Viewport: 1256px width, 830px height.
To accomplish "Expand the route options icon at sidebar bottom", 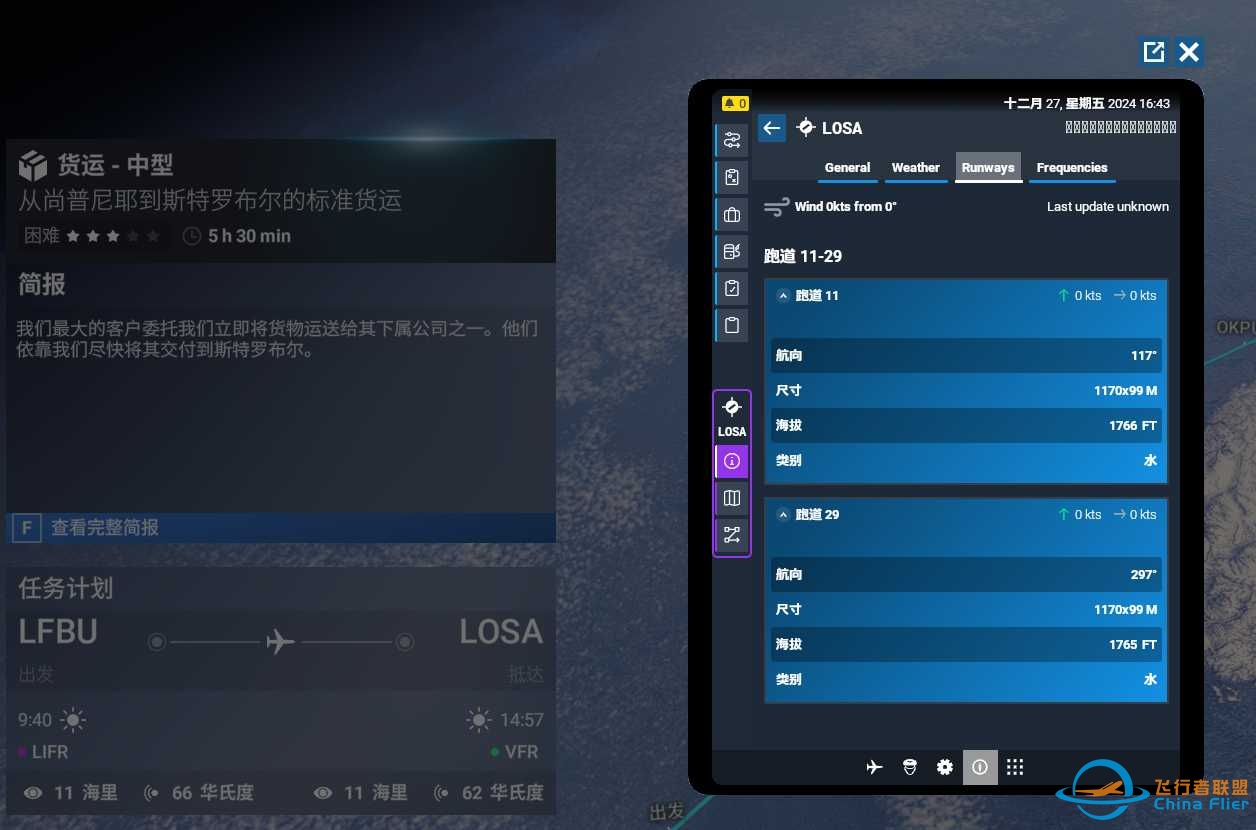I will click(x=731, y=535).
